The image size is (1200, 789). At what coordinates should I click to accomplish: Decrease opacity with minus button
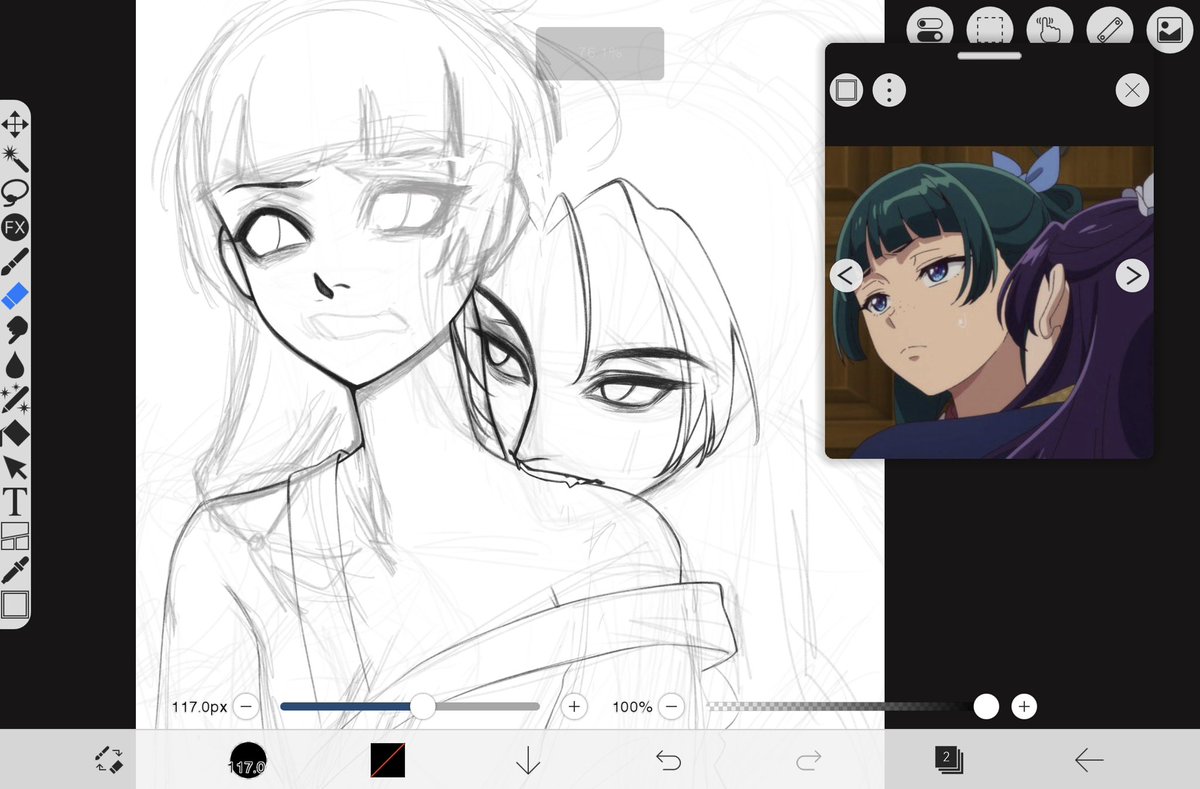672,707
